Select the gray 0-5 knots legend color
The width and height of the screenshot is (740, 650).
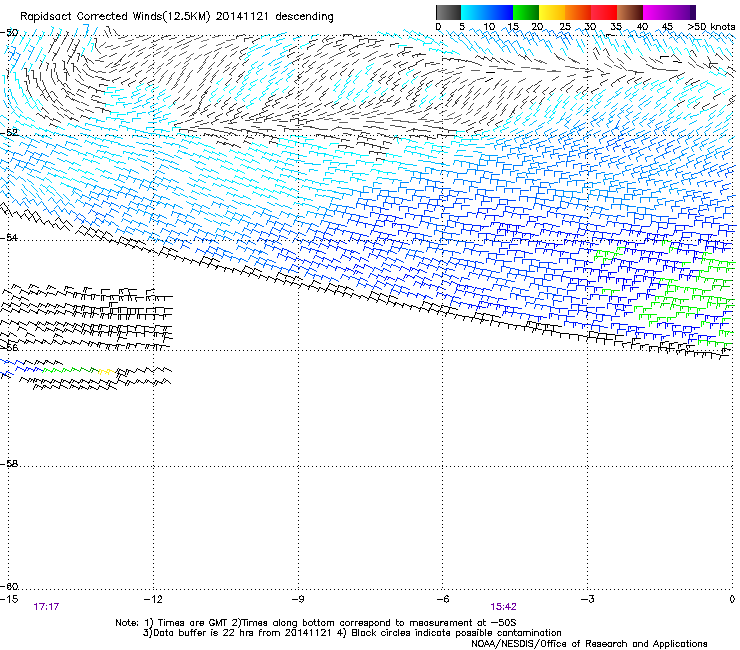[x=448, y=12]
